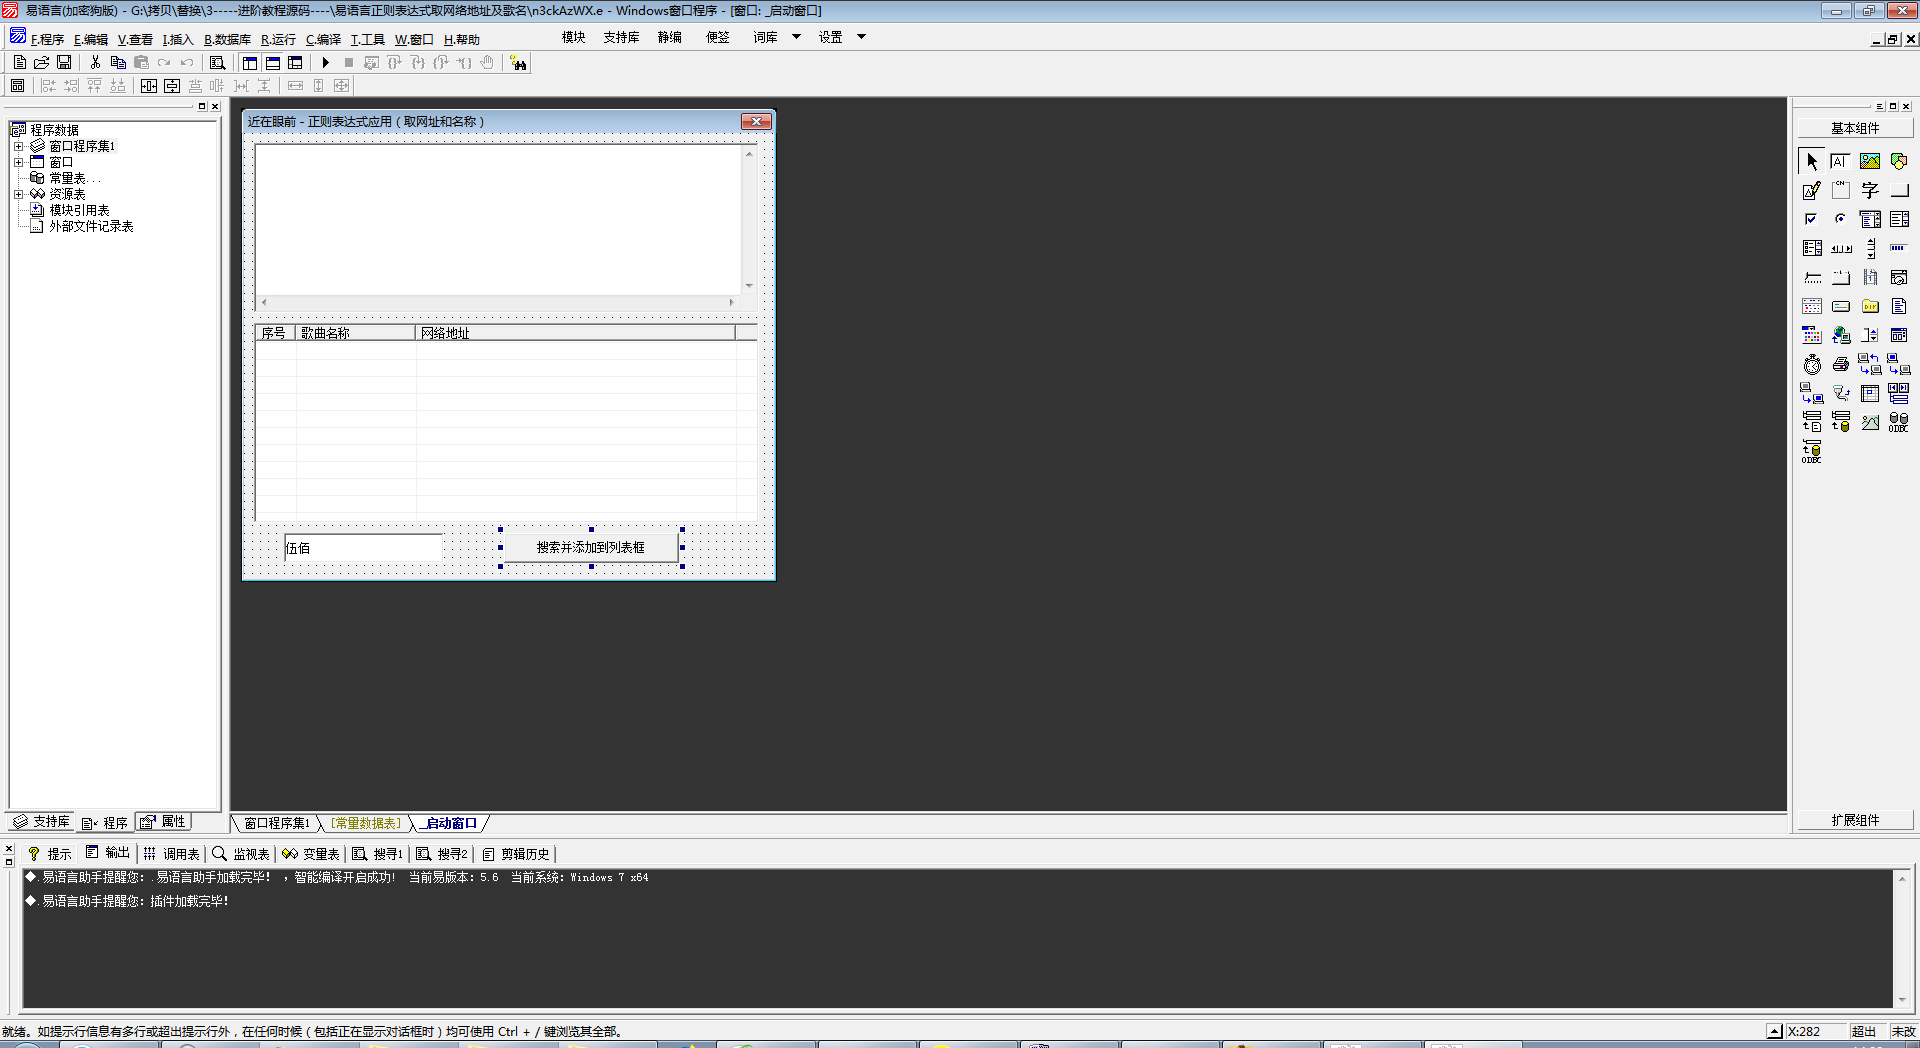Switch to the 变量表 panel tab

312,854
